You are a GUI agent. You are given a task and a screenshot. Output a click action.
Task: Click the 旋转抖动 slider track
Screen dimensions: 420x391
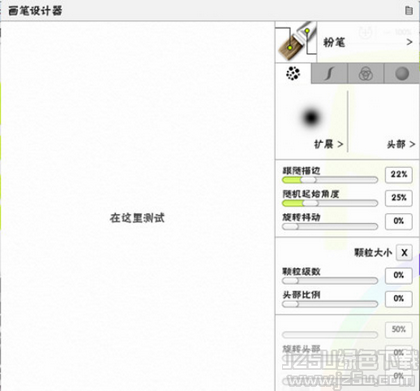pyautogui.click(x=330, y=226)
